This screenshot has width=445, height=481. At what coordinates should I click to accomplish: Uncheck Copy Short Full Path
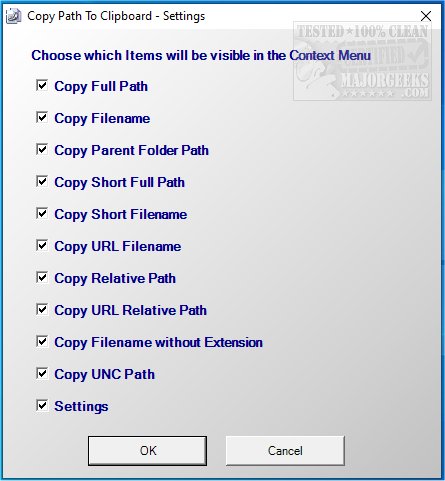[x=42, y=181]
